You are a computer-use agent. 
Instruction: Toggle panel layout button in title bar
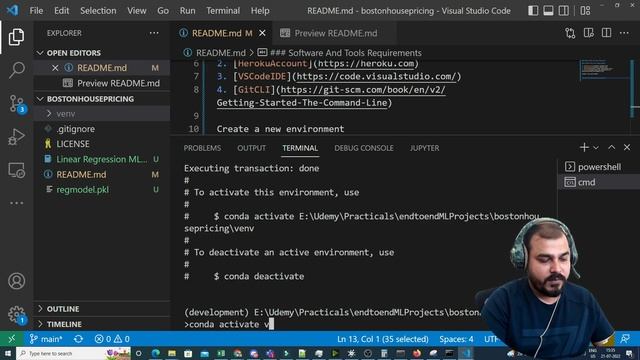(x=548, y=11)
